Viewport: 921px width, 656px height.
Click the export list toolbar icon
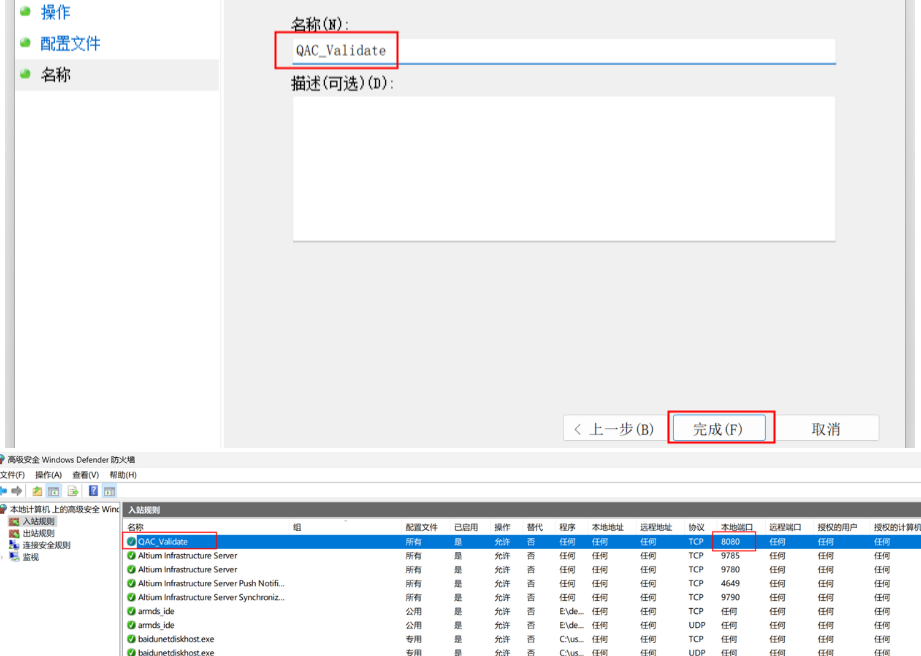[x=73, y=491]
